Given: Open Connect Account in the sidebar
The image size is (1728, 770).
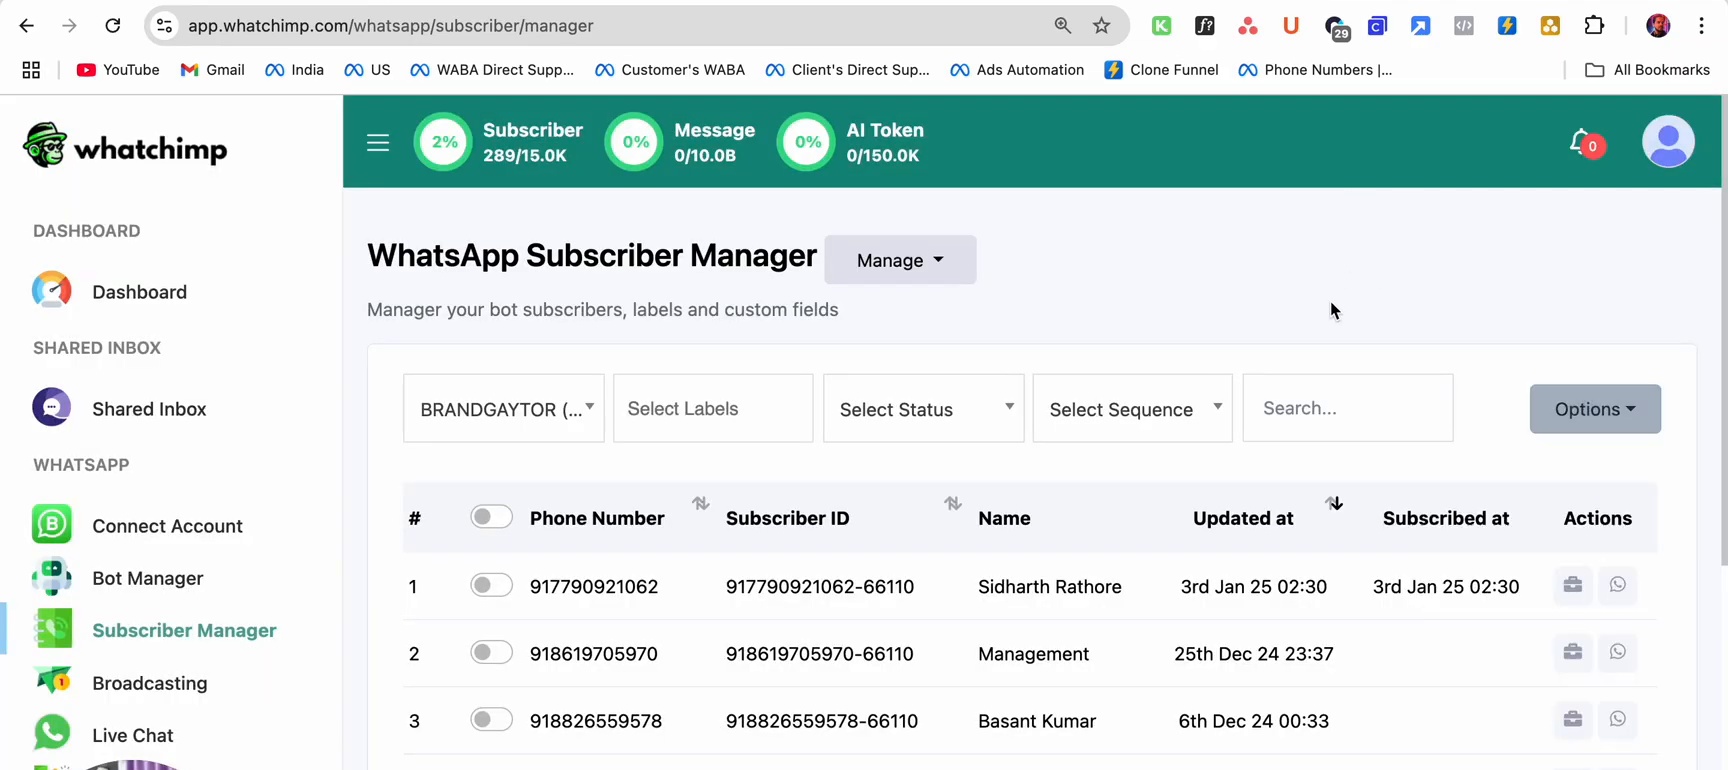Looking at the screenshot, I should tap(167, 526).
